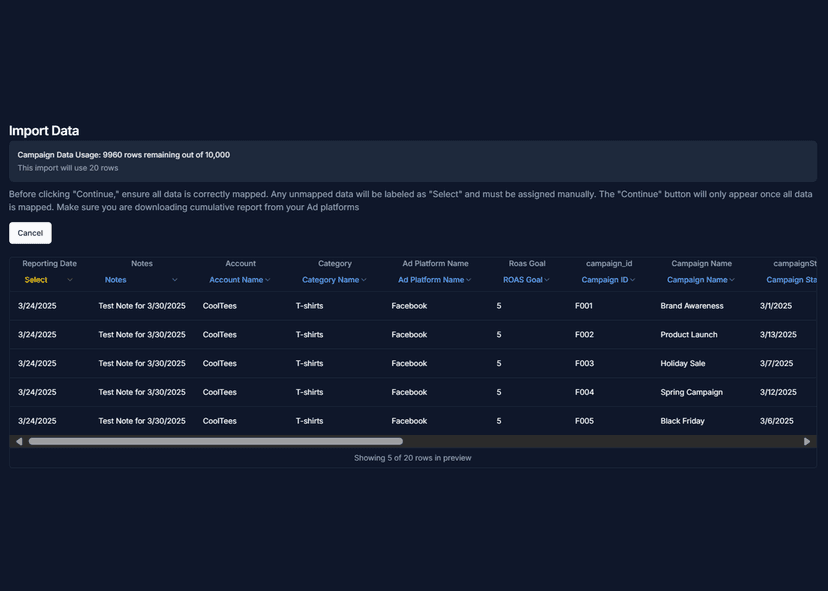Click Facebook platform cell in F003 row
Viewport: 828px width, 591px height.
click(409, 363)
